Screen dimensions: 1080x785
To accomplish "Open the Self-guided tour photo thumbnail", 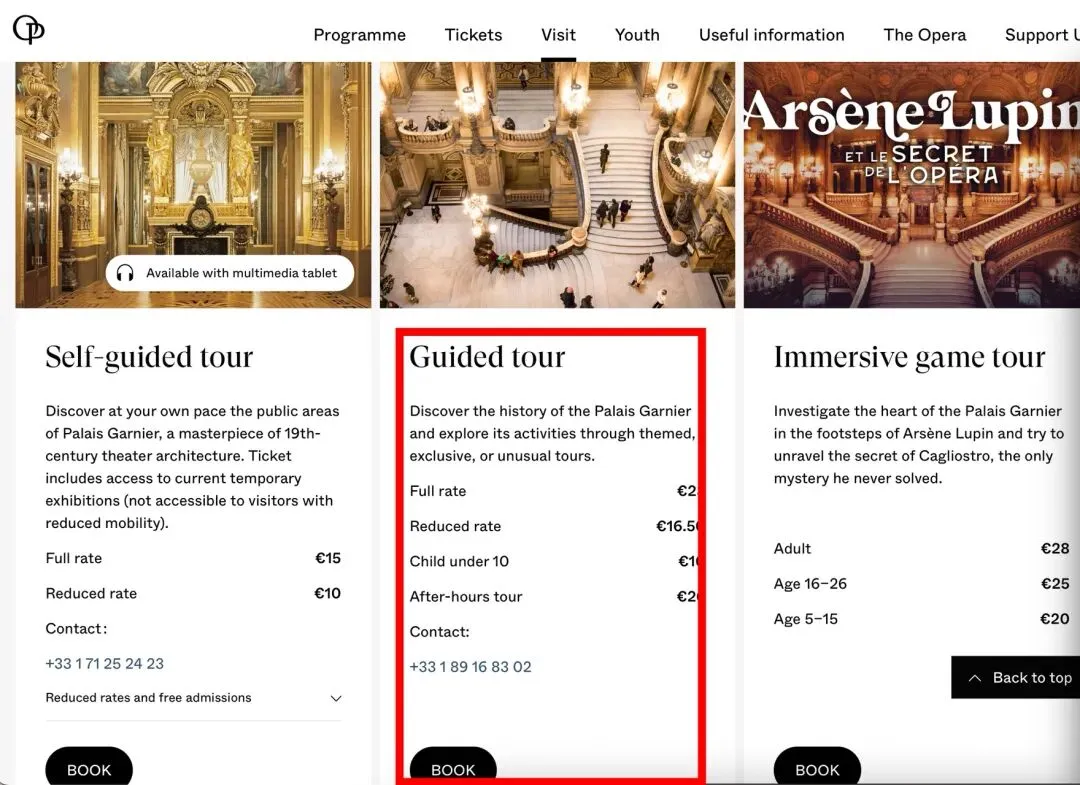I will pyautogui.click(x=193, y=185).
